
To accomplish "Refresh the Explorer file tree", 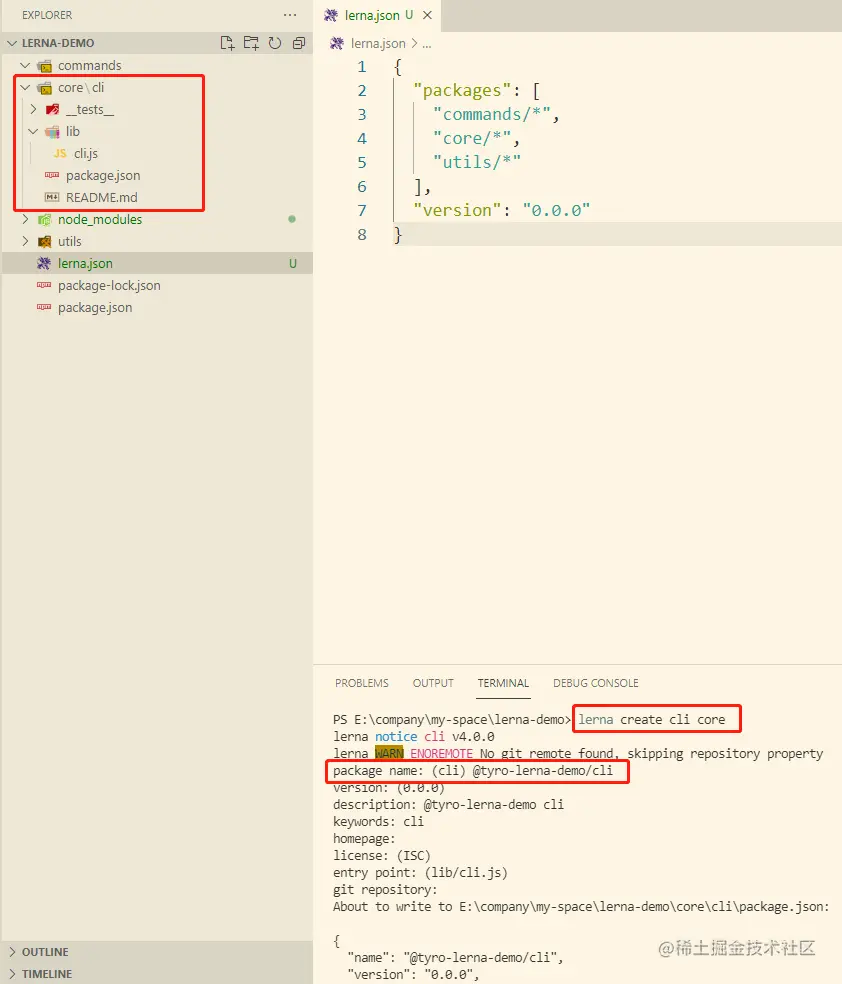I will (x=275, y=43).
